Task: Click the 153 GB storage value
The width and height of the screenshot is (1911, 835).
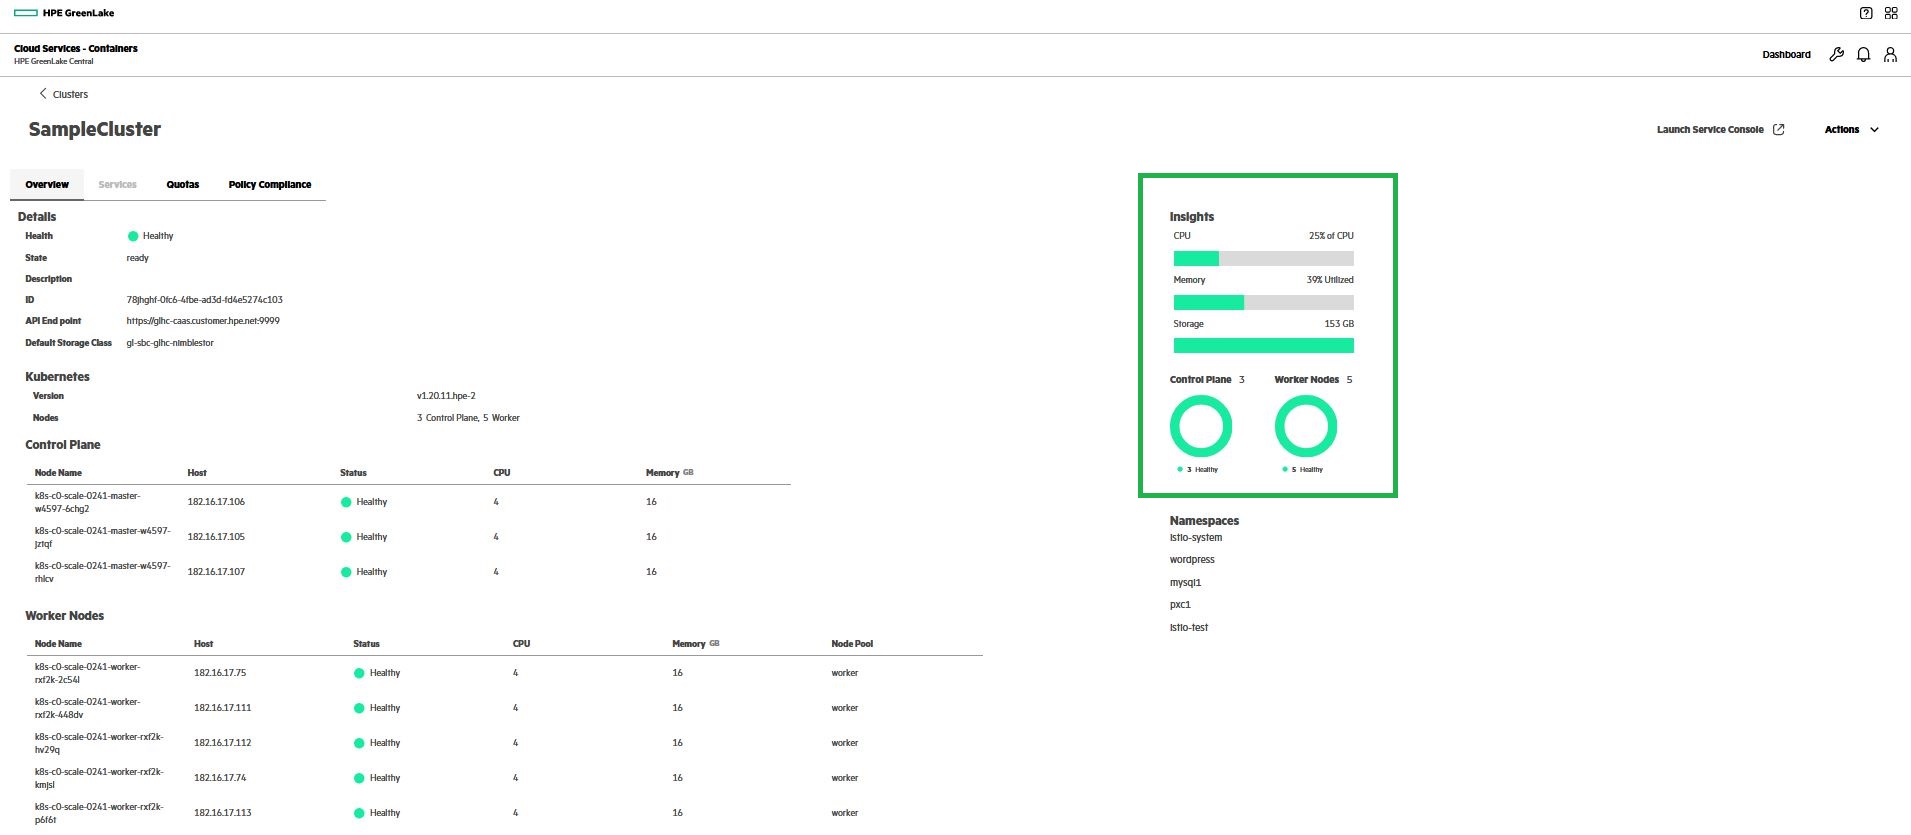Action: click(1339, 324)
